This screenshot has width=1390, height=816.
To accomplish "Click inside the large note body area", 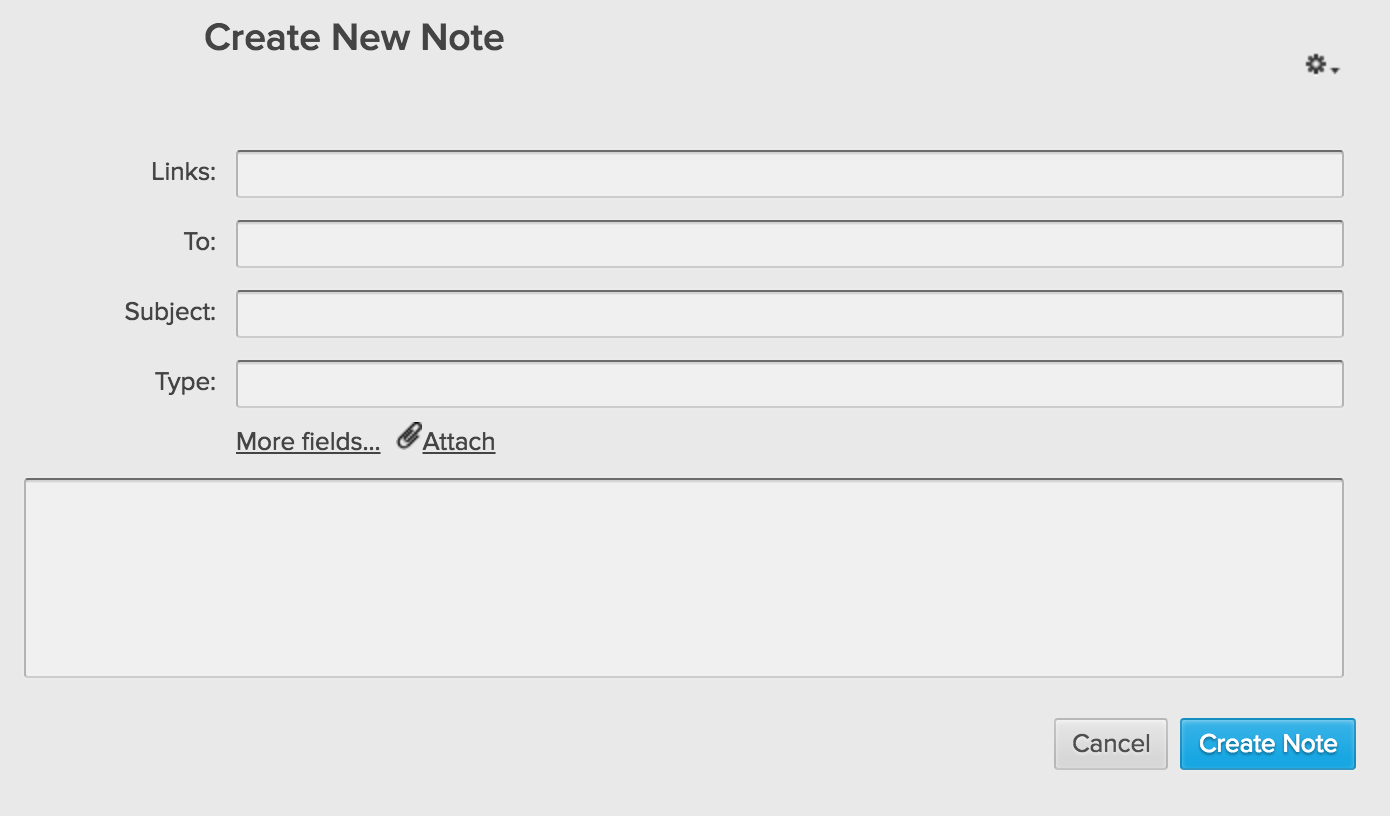I will click(x=683, y=578).
